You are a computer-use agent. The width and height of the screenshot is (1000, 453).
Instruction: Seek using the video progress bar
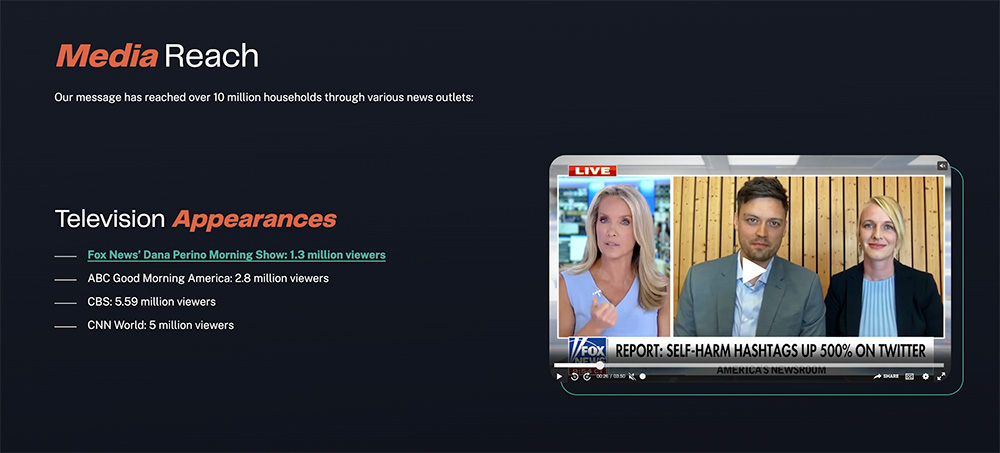(749, 365)
